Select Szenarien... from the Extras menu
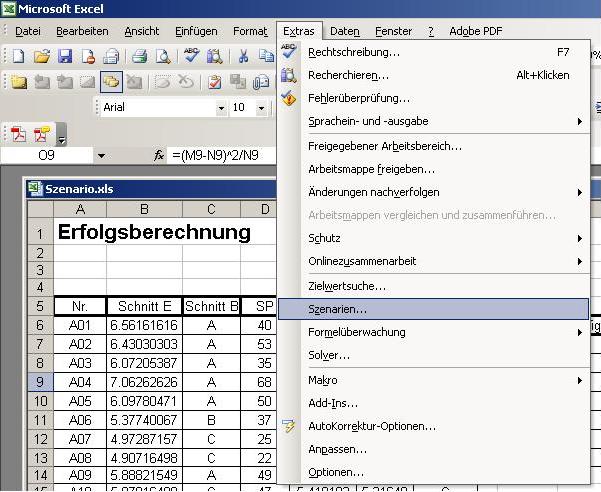601x492 pixels. [x=337, y=310]
